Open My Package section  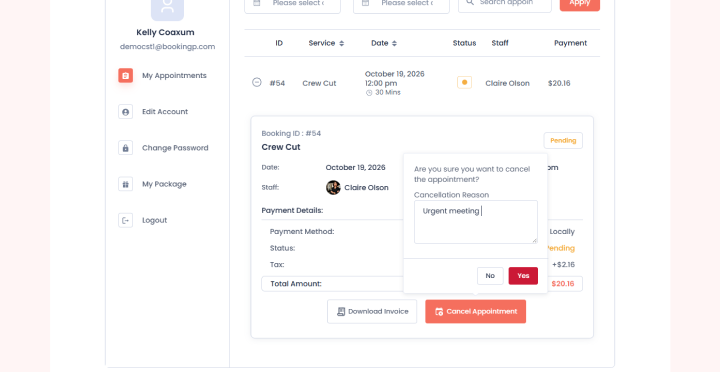click(164, 184)
